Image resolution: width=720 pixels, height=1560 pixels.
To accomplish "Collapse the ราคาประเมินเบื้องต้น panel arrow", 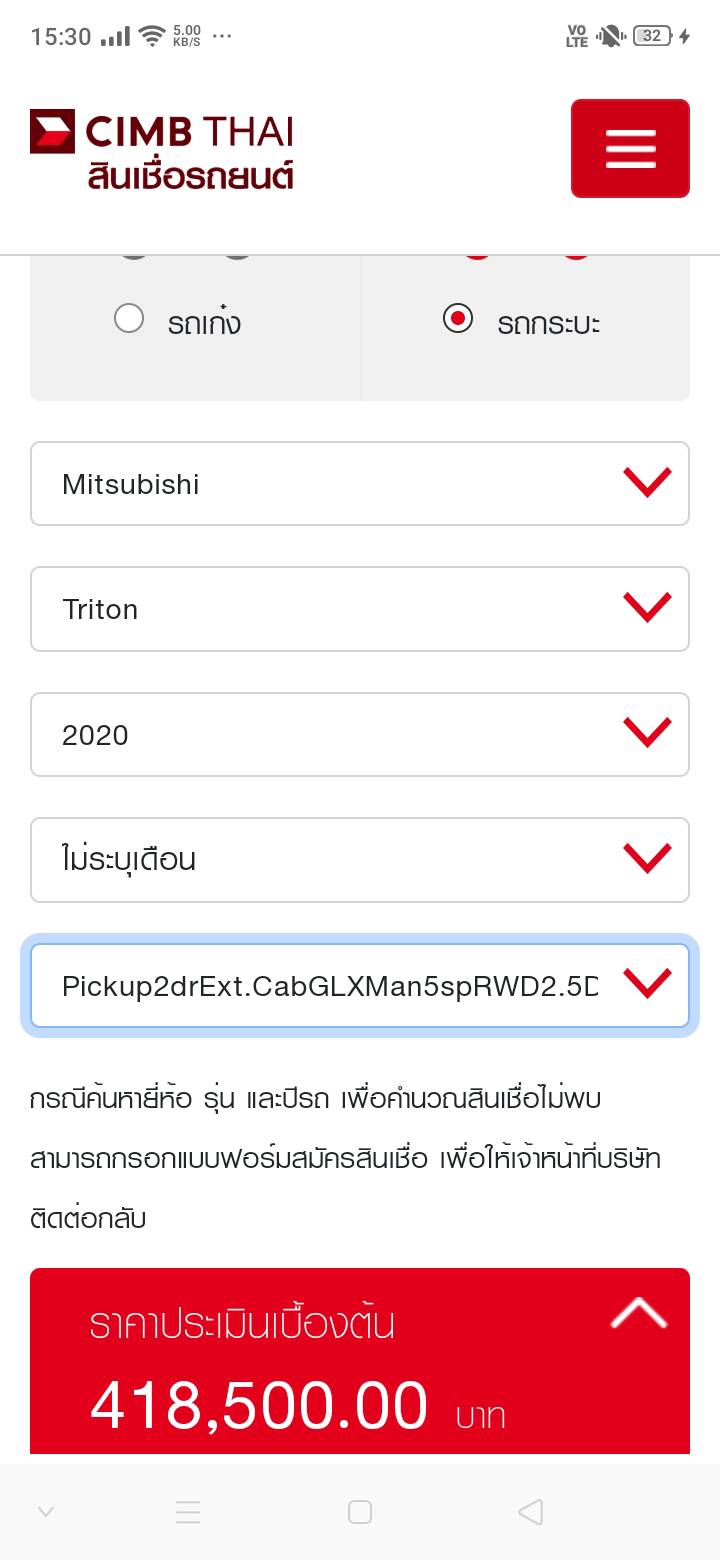I will pos(638,1314).
